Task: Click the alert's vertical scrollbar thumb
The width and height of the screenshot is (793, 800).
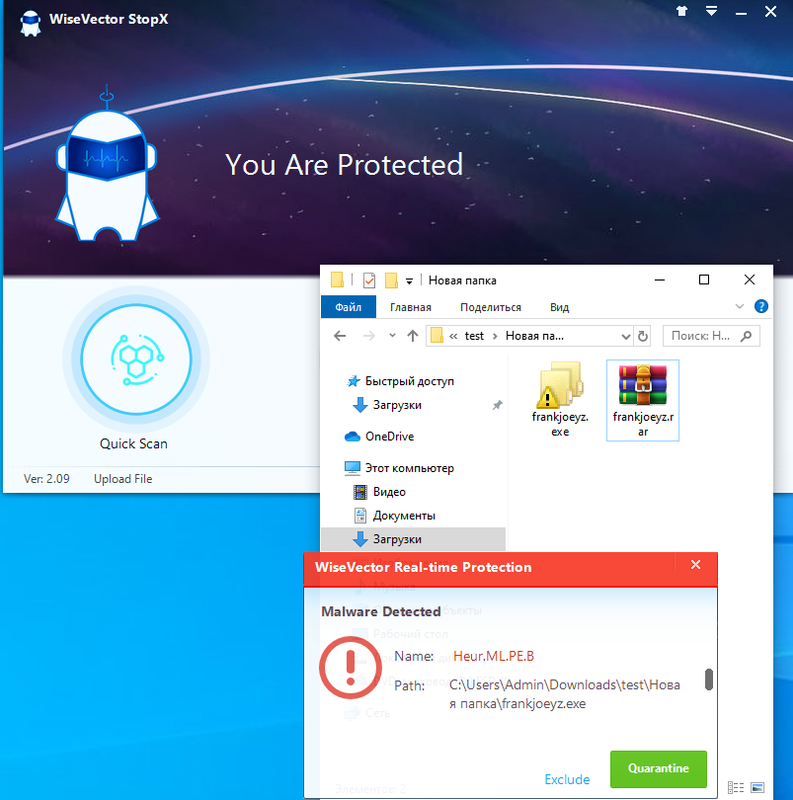Action: [x=708, y=679]
